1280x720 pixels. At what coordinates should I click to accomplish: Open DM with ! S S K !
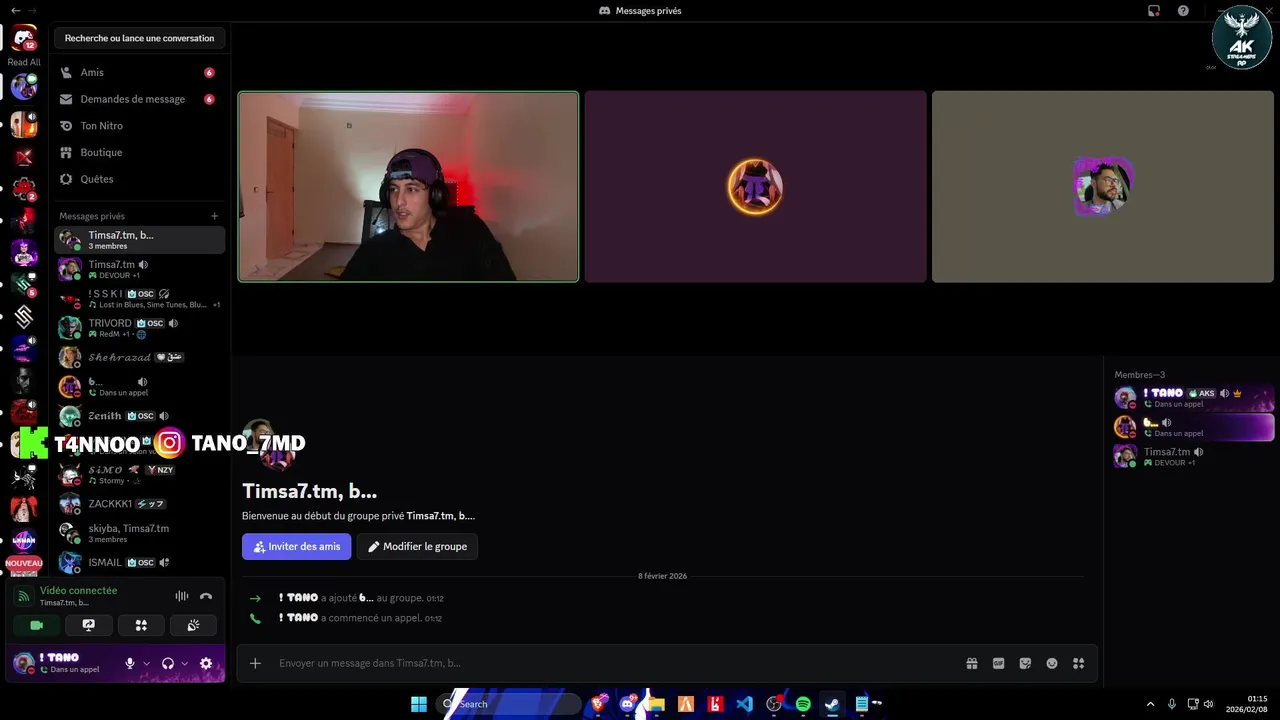point(139,298)
